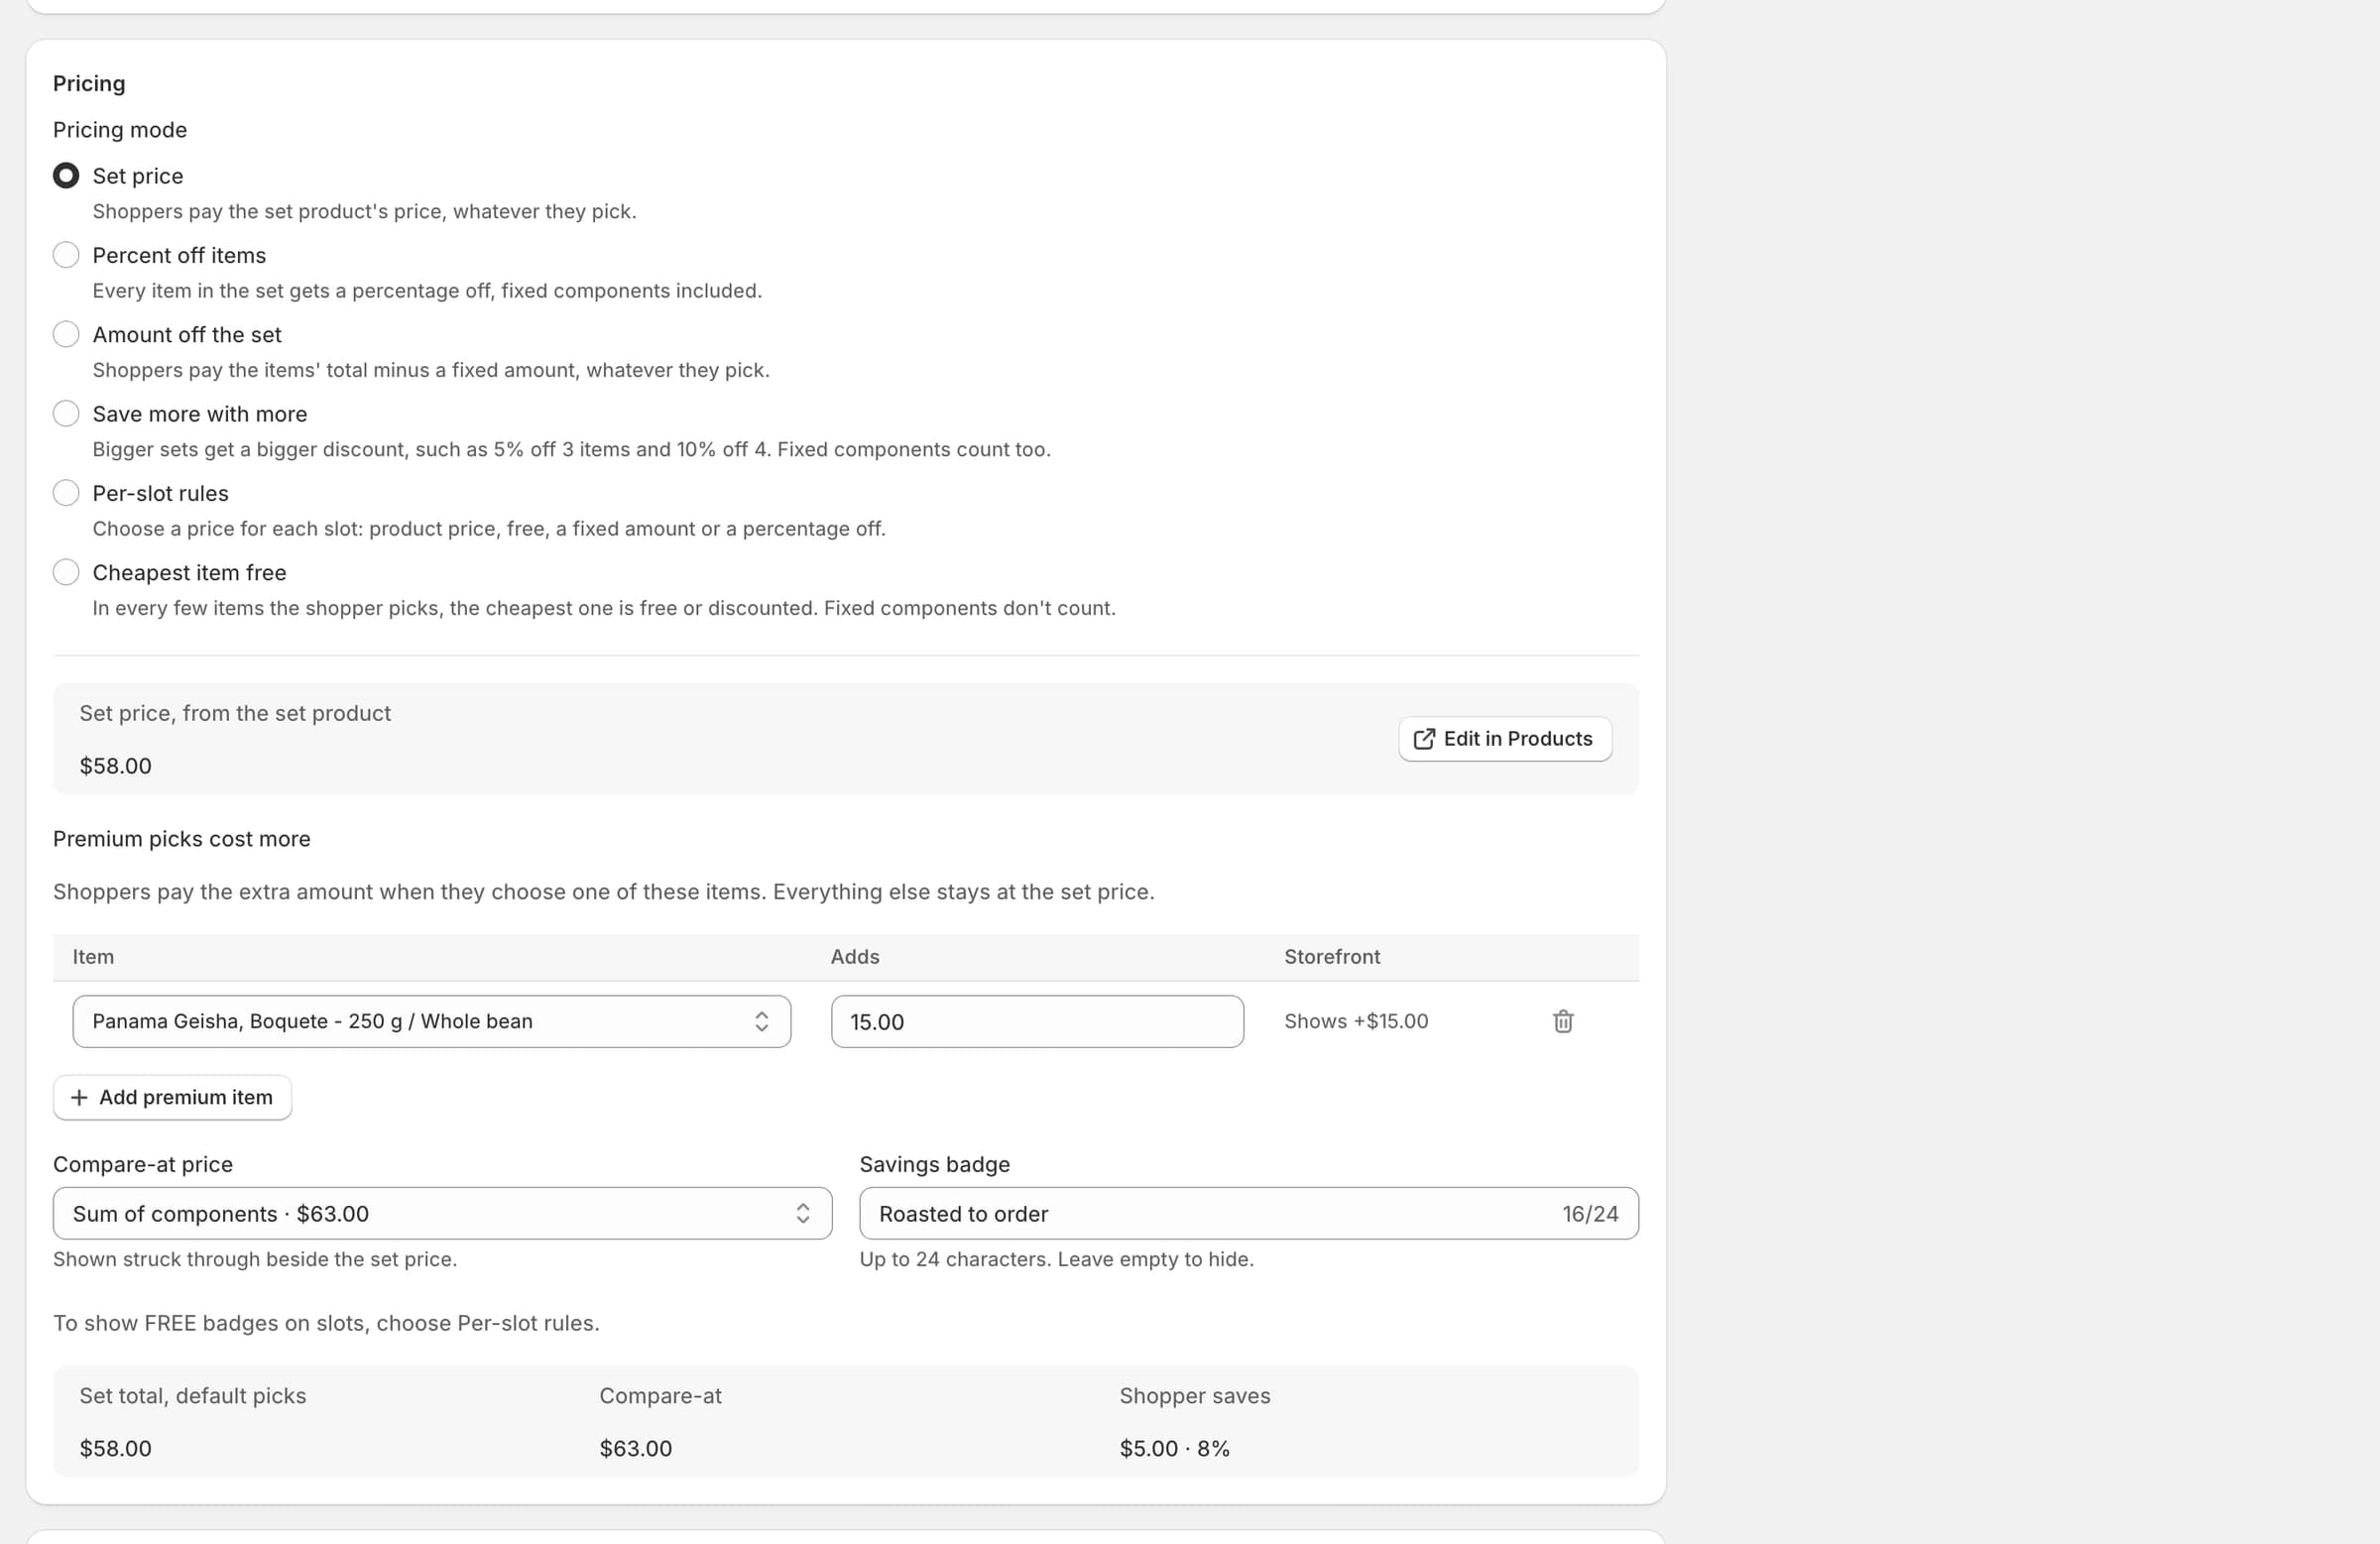The width and height of the screenshot is (2380, 1544).
Task: Click the Shows +$15.00 storefront text
Action: [x=1356, y=1021]
